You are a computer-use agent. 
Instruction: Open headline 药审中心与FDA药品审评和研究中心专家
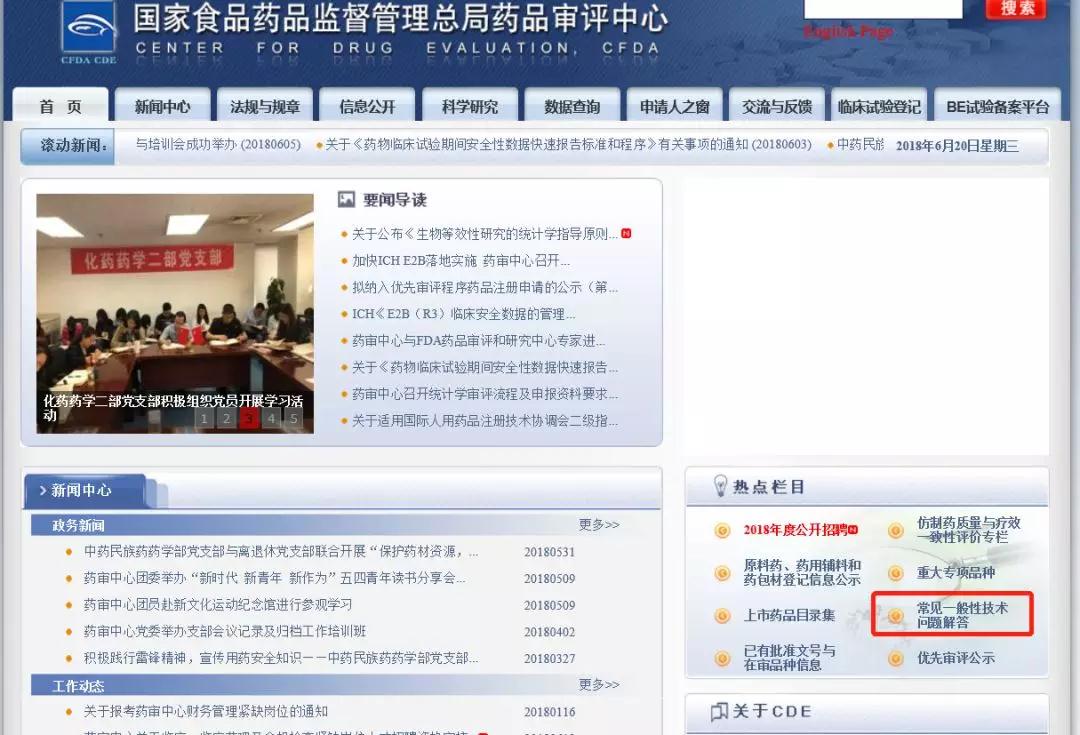[479, 341]
